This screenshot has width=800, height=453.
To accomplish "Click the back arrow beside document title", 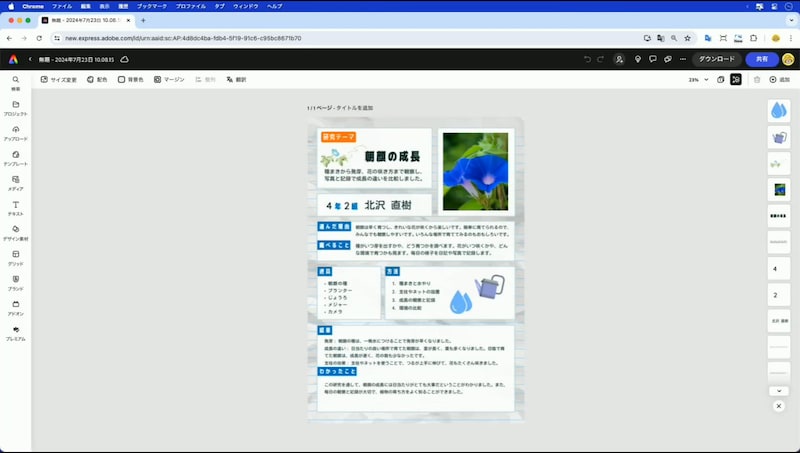I will click(x=30, y=59).
